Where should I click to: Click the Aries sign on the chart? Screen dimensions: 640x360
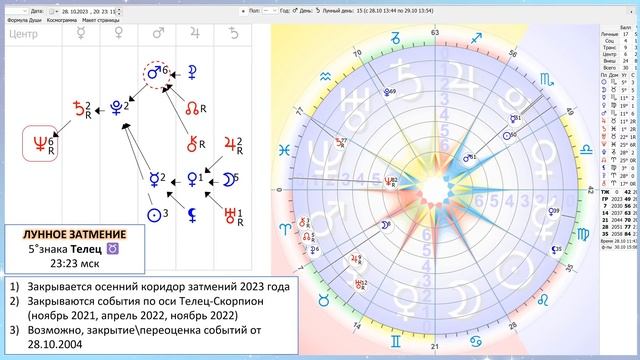tap(285, 229)
